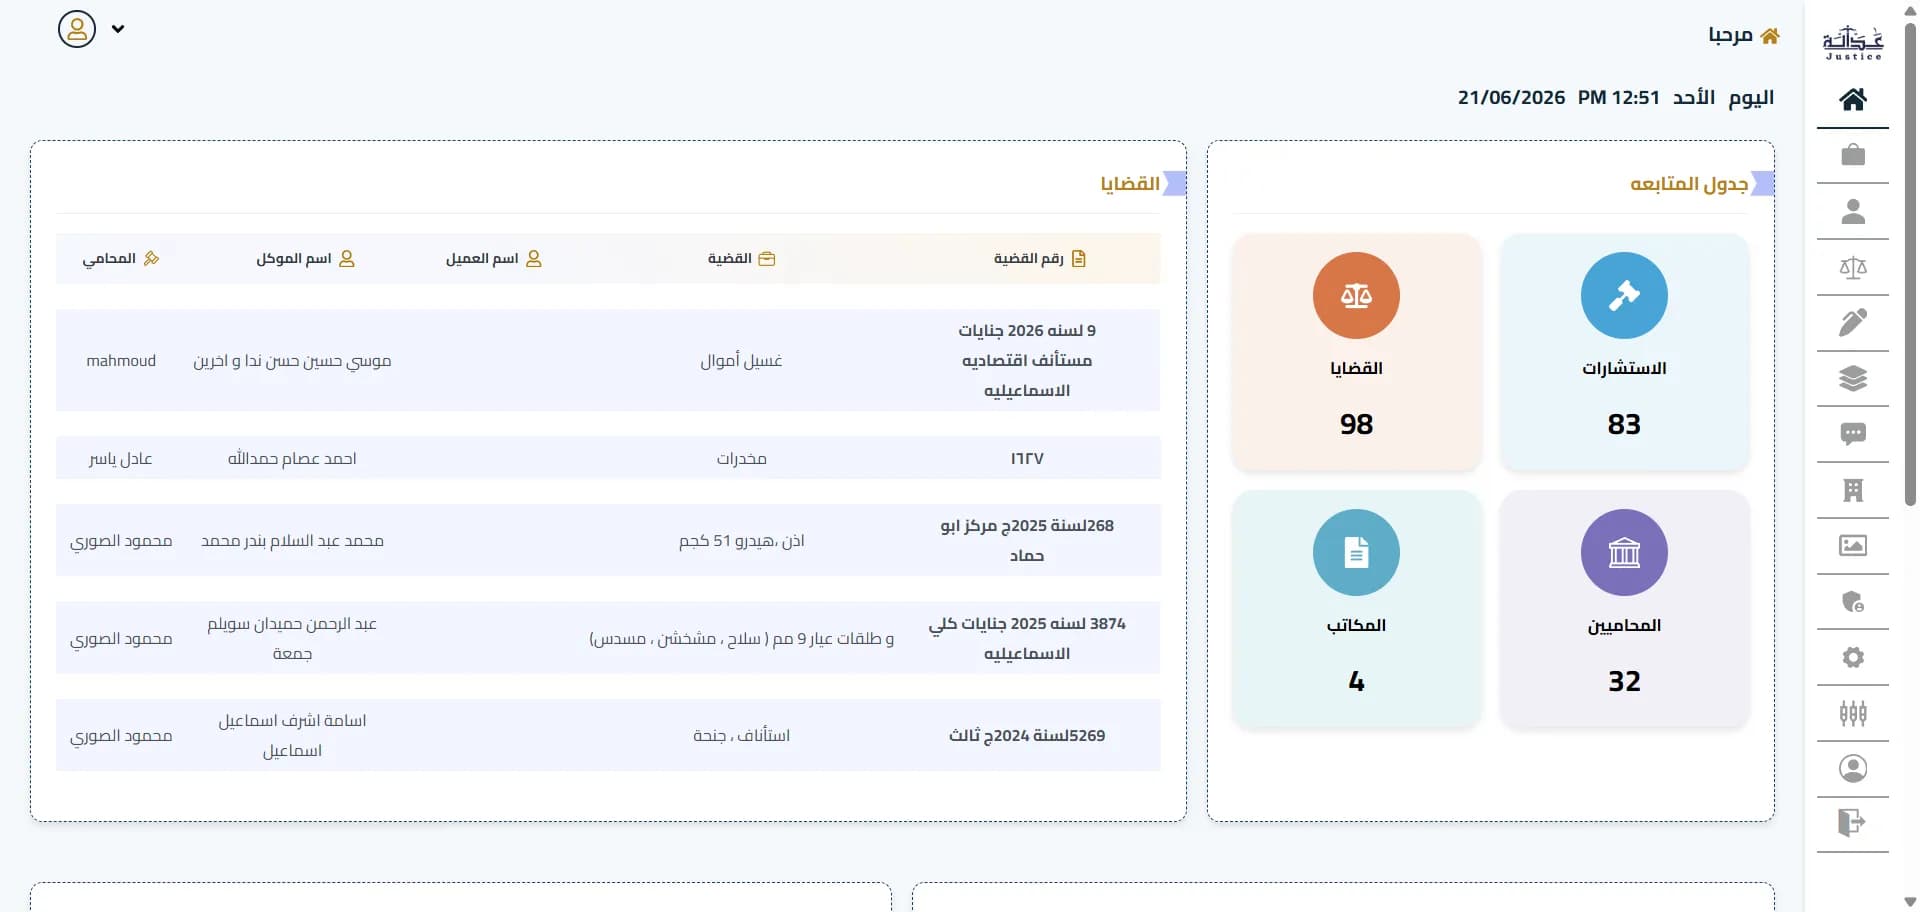Click client اسامة اشرف اسماعيل اسماعيل
The image size is (1920, 912).
292,735
